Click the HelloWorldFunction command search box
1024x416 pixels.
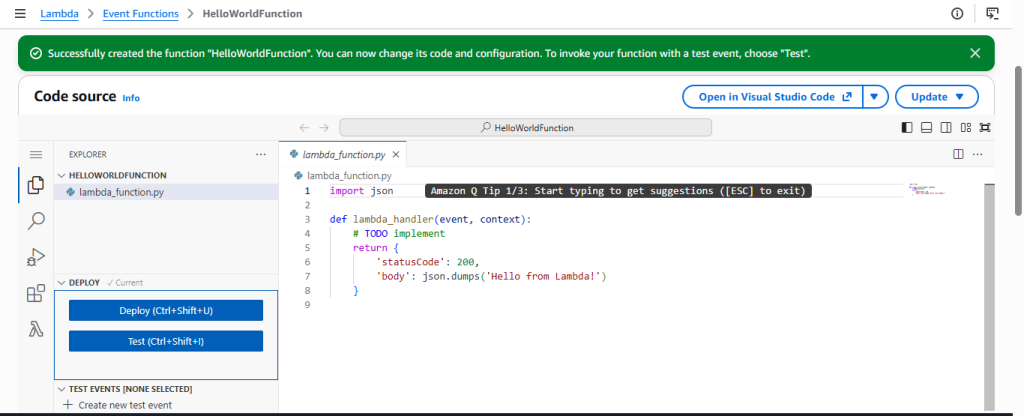coord(526,127)
